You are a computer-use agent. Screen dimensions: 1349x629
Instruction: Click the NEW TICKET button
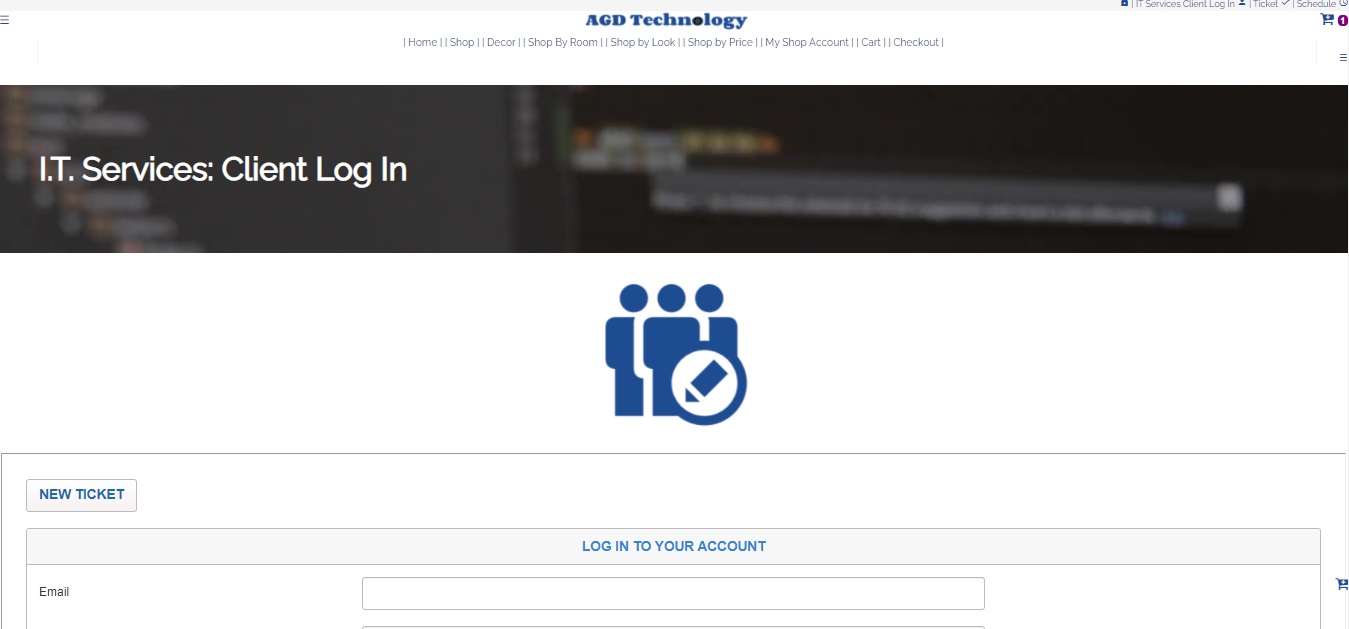tap(81, 495)
